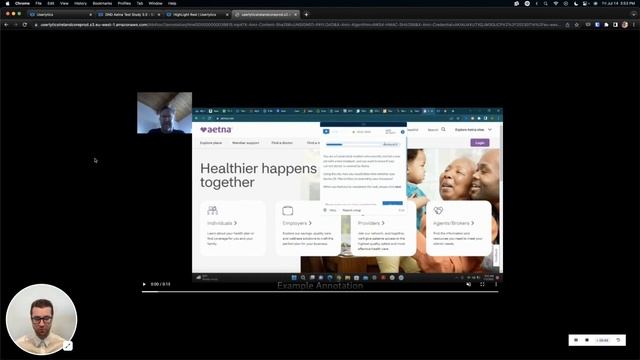Click the pause button in recorder toolbar
Screen dimensions: 640x360
[576, 340]
